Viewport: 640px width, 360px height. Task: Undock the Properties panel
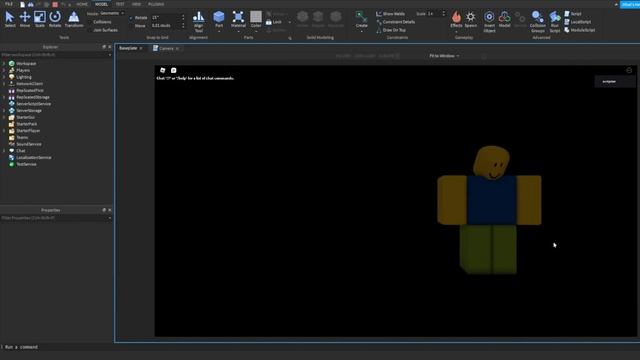104,210
